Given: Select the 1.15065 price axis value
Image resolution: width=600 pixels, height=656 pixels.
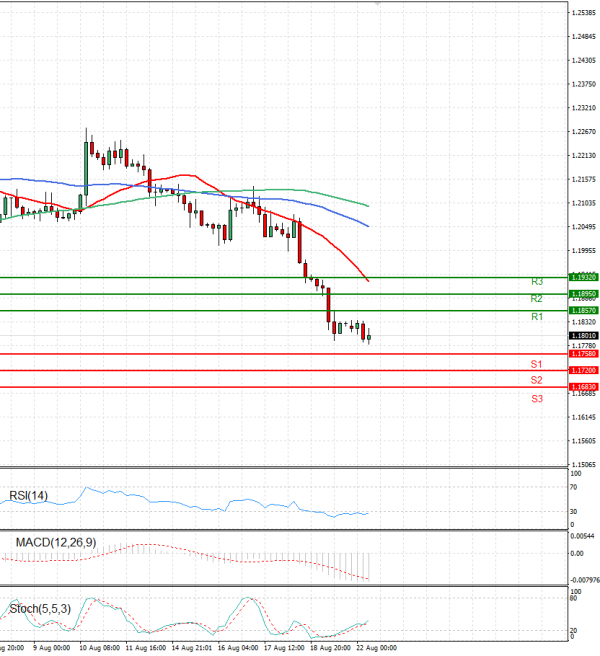Looking at the screenshot, I should click(584, 465).
